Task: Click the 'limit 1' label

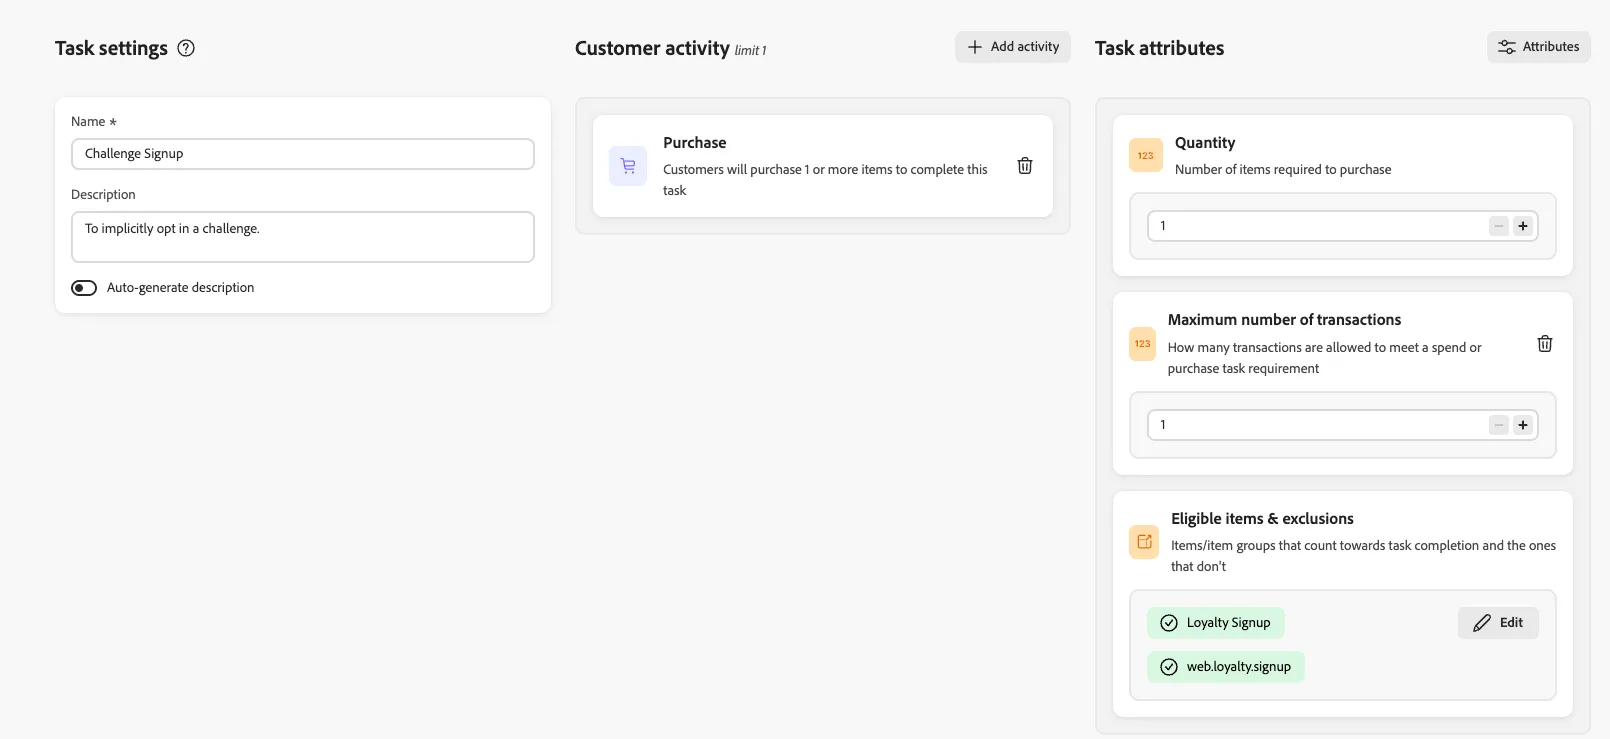Action: (750, 51)
